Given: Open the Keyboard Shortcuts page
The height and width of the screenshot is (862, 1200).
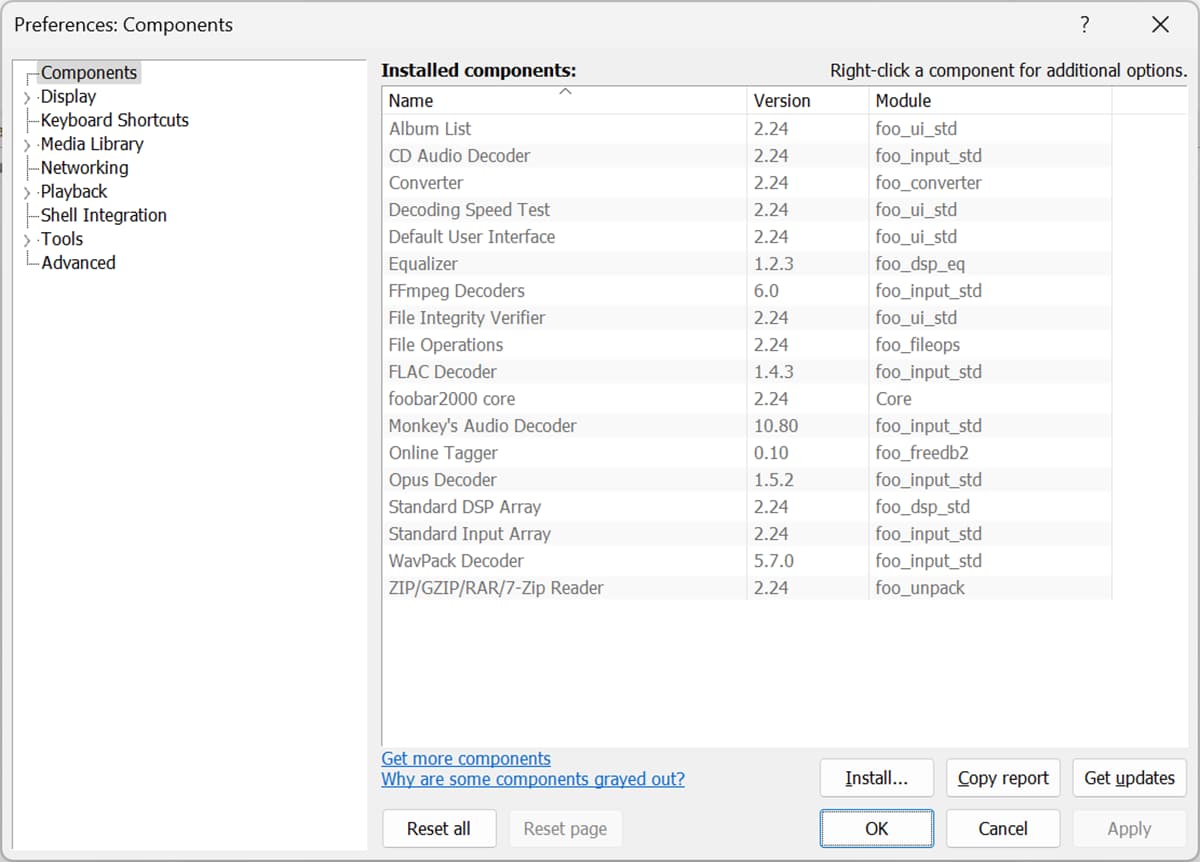Looking at the screenshot, I should [x=114, y=120].
